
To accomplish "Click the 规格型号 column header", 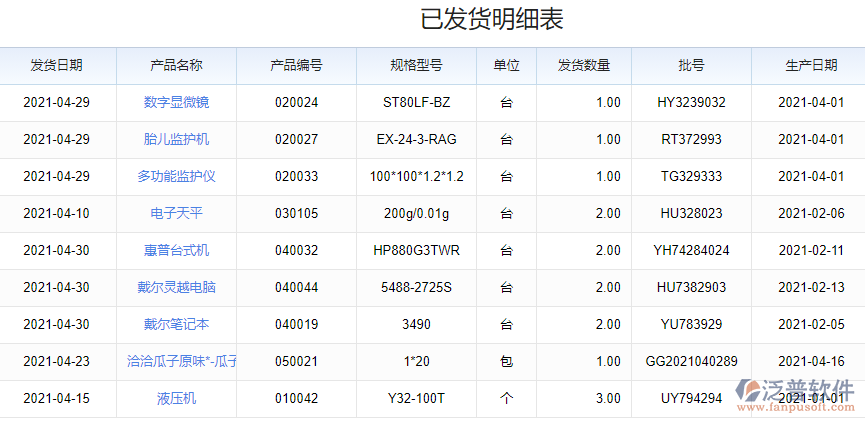I will click(x=416, y=66).
